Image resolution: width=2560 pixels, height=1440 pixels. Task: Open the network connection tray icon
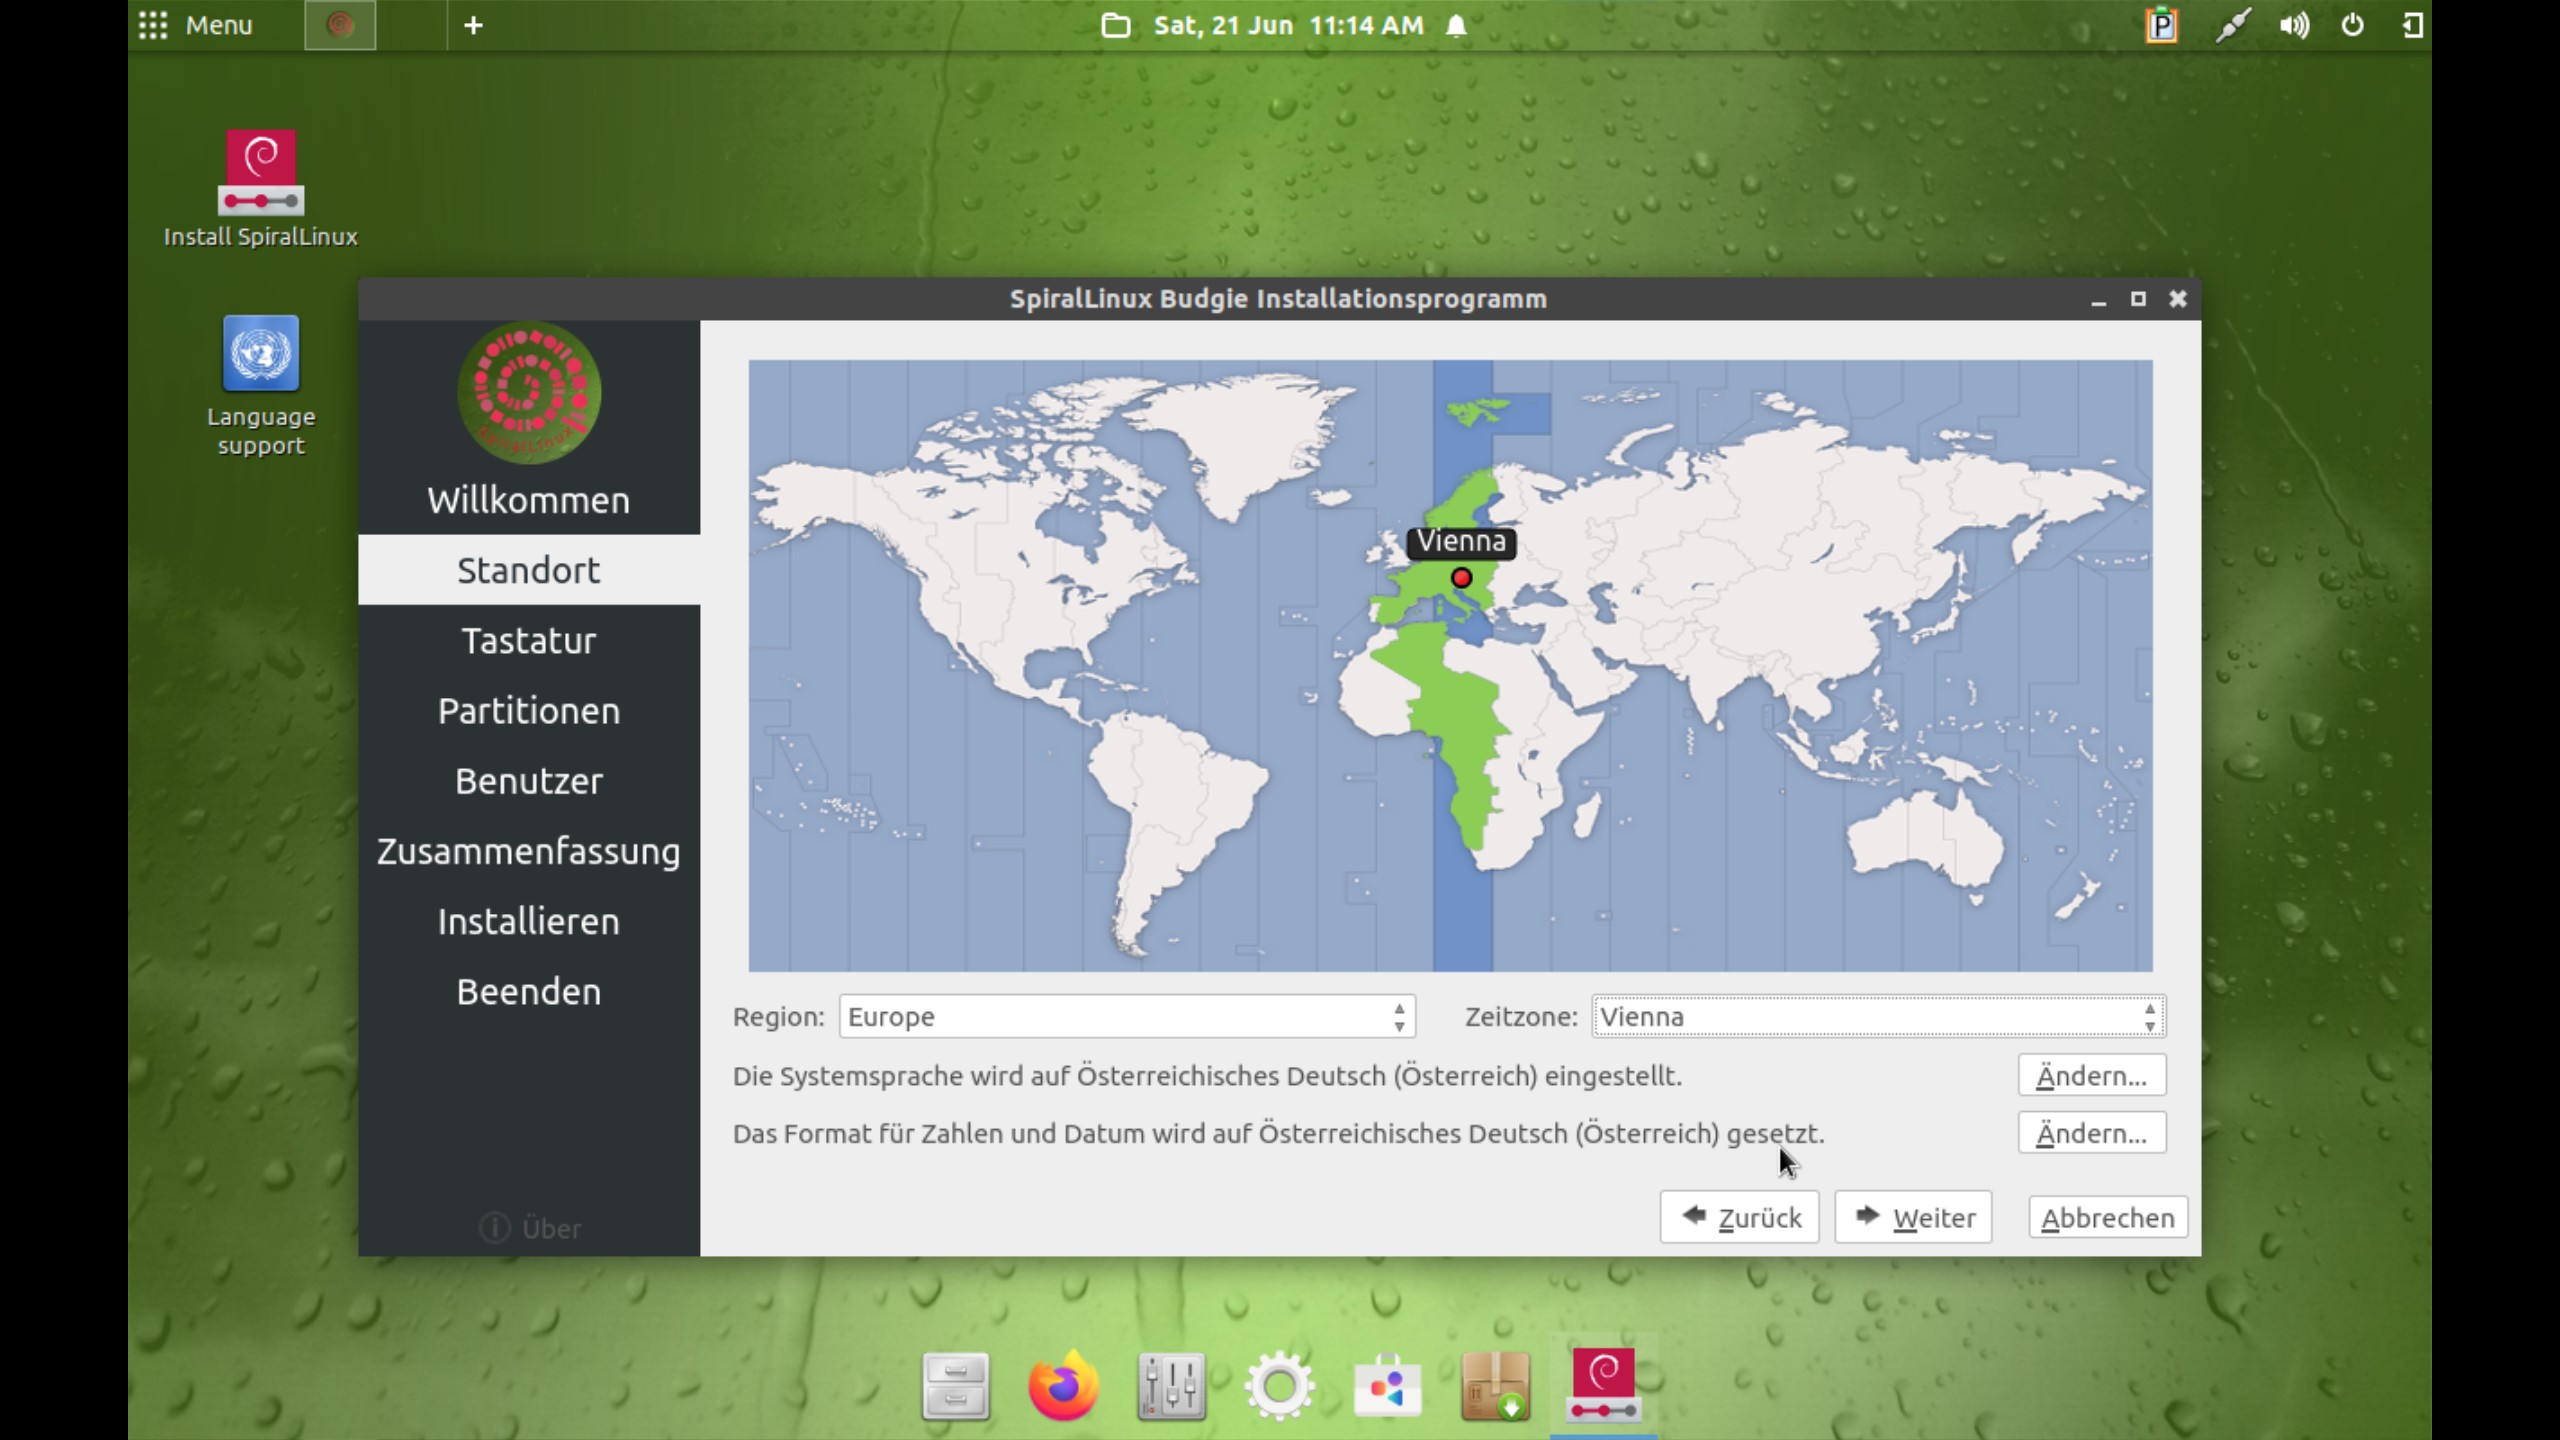[2232, 25]
